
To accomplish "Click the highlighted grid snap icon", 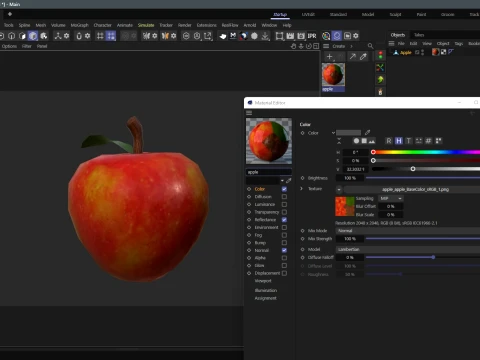I will point(111,36).
